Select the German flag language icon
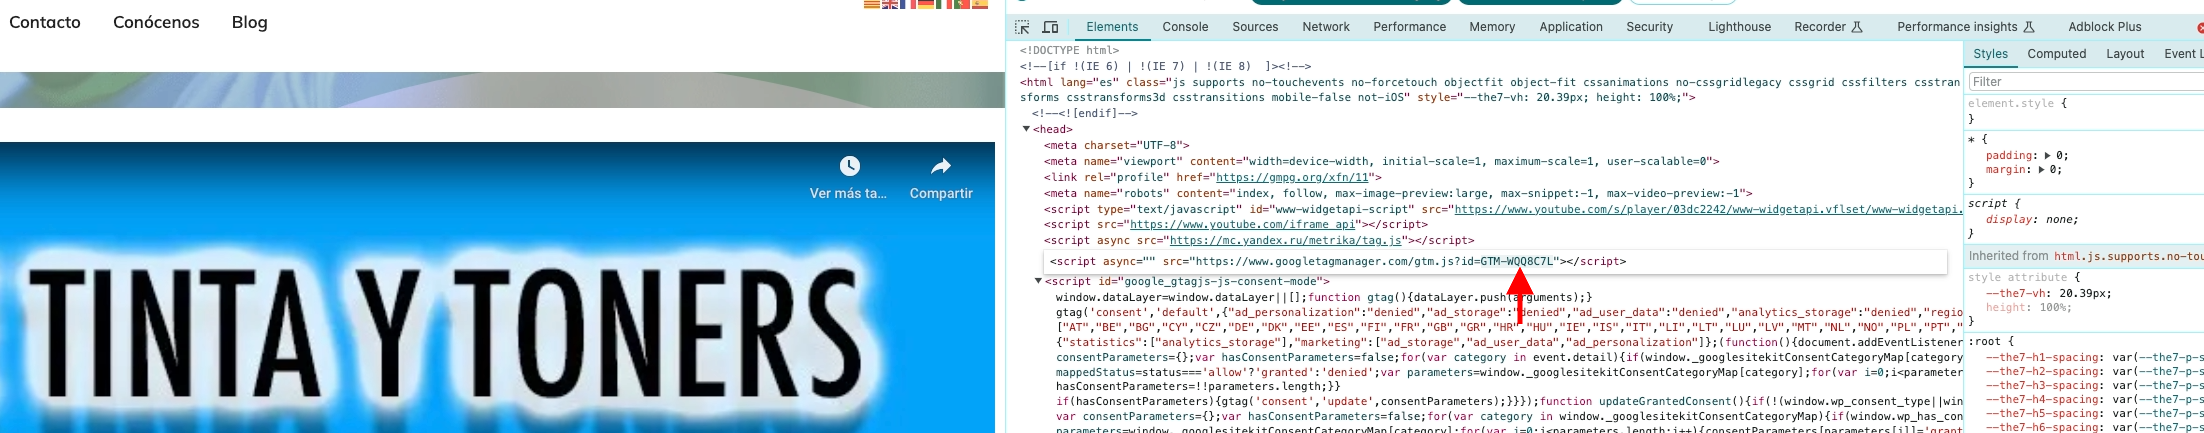 pos(926,4)
